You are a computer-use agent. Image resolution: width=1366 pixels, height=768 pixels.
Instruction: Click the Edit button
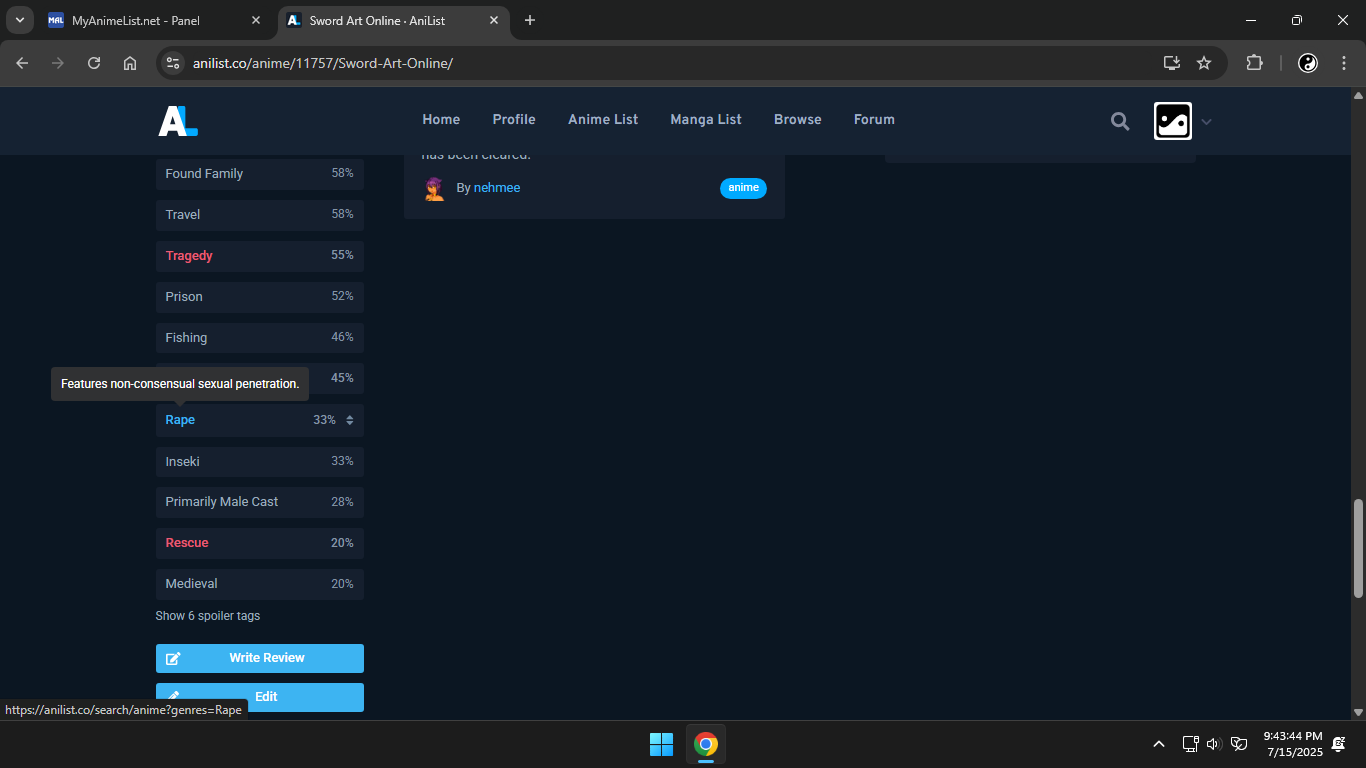pyautogui.click(x=260, y=697)
